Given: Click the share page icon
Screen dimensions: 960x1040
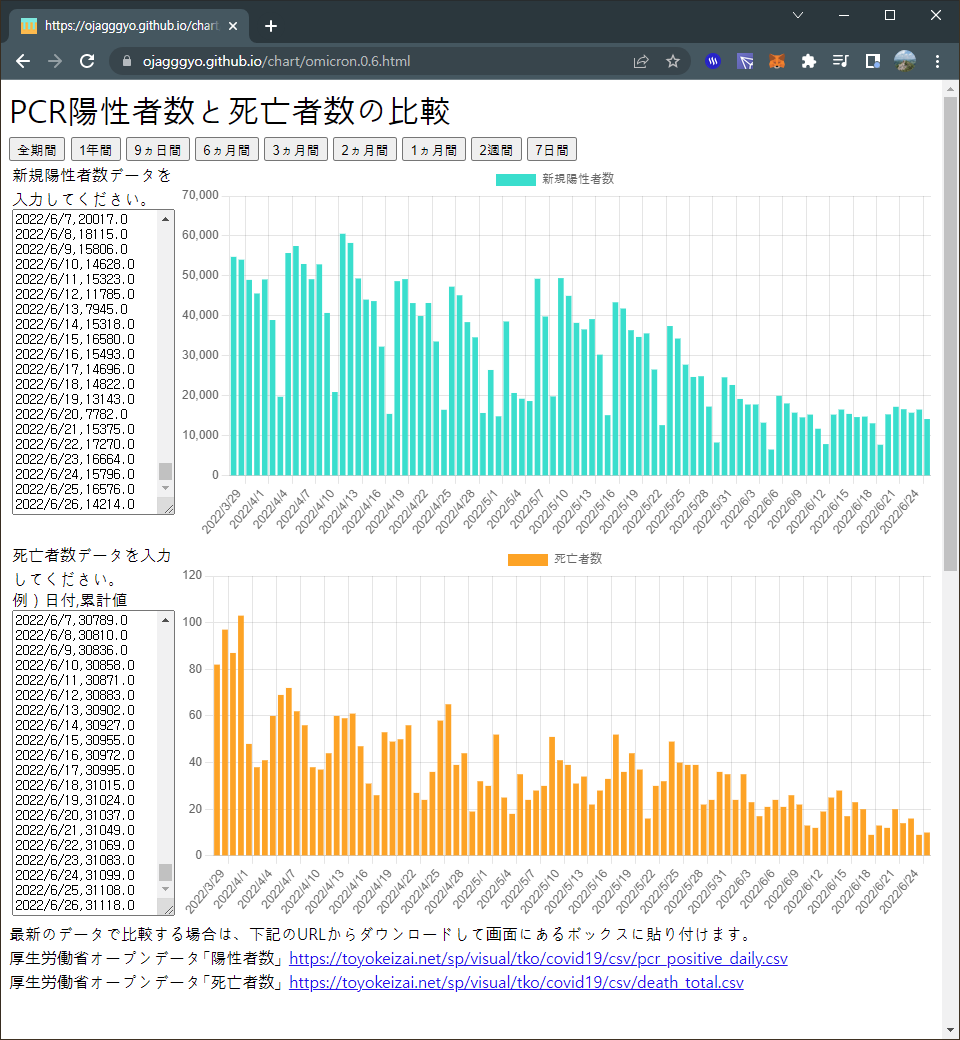Looking at the screenshot, I should [641, 62].
